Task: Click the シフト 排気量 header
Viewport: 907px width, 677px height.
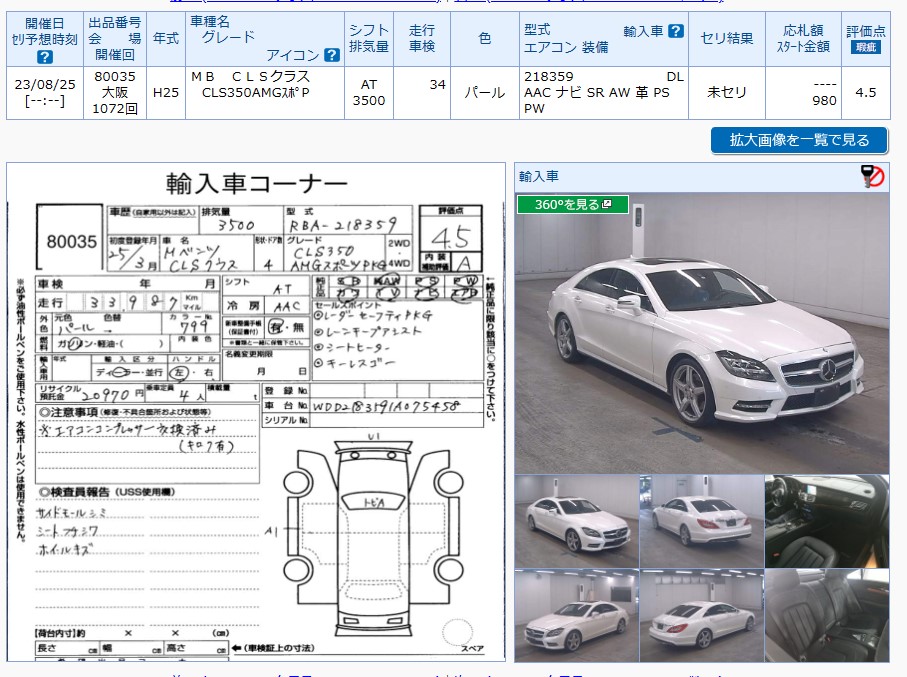Action: coord(368,39)
